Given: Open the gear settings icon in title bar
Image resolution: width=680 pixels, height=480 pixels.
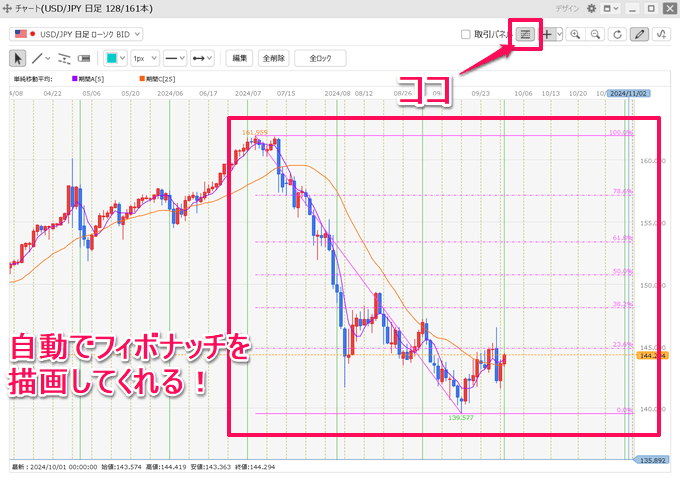Looking at the screenshot, I should tap(592, 8).
